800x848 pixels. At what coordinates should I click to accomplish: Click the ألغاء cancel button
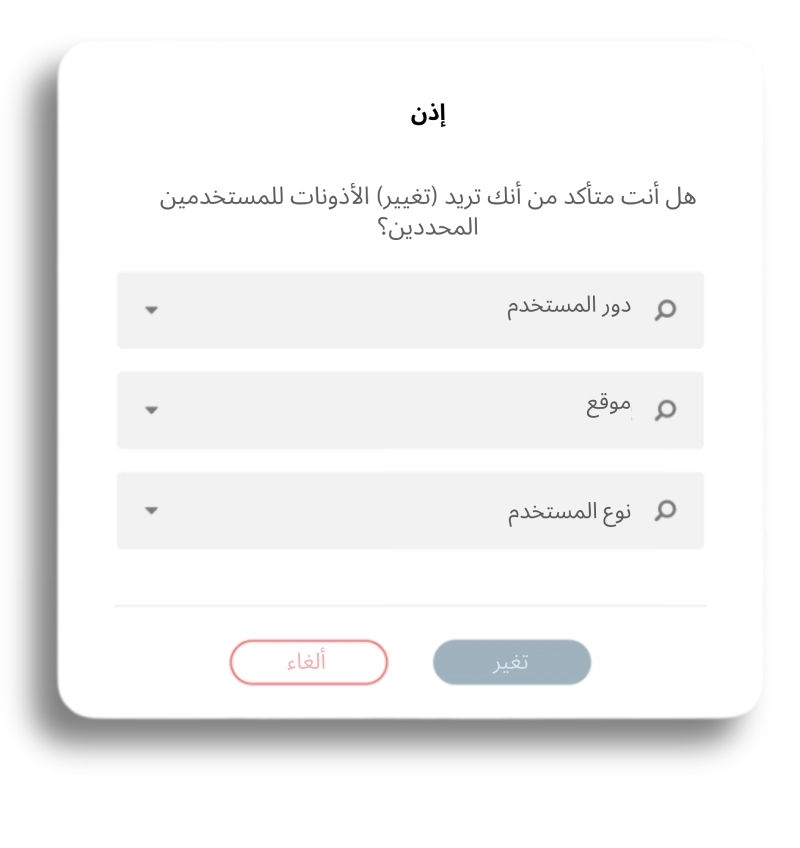click(x=308, y=662)
